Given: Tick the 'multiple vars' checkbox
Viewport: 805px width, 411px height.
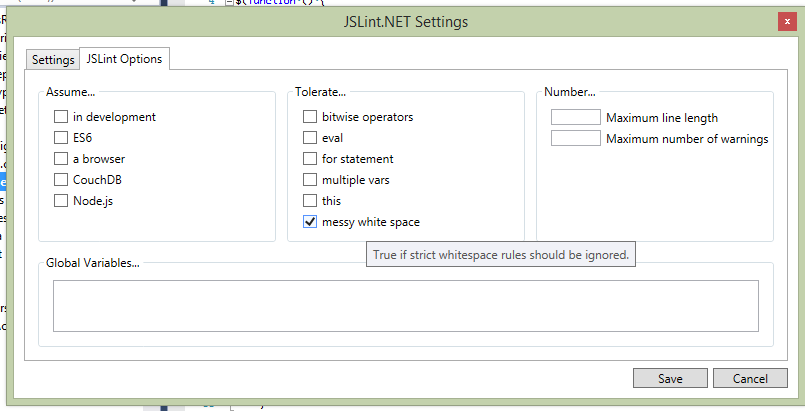Looking at the screenshot, I should pos(310,180).
